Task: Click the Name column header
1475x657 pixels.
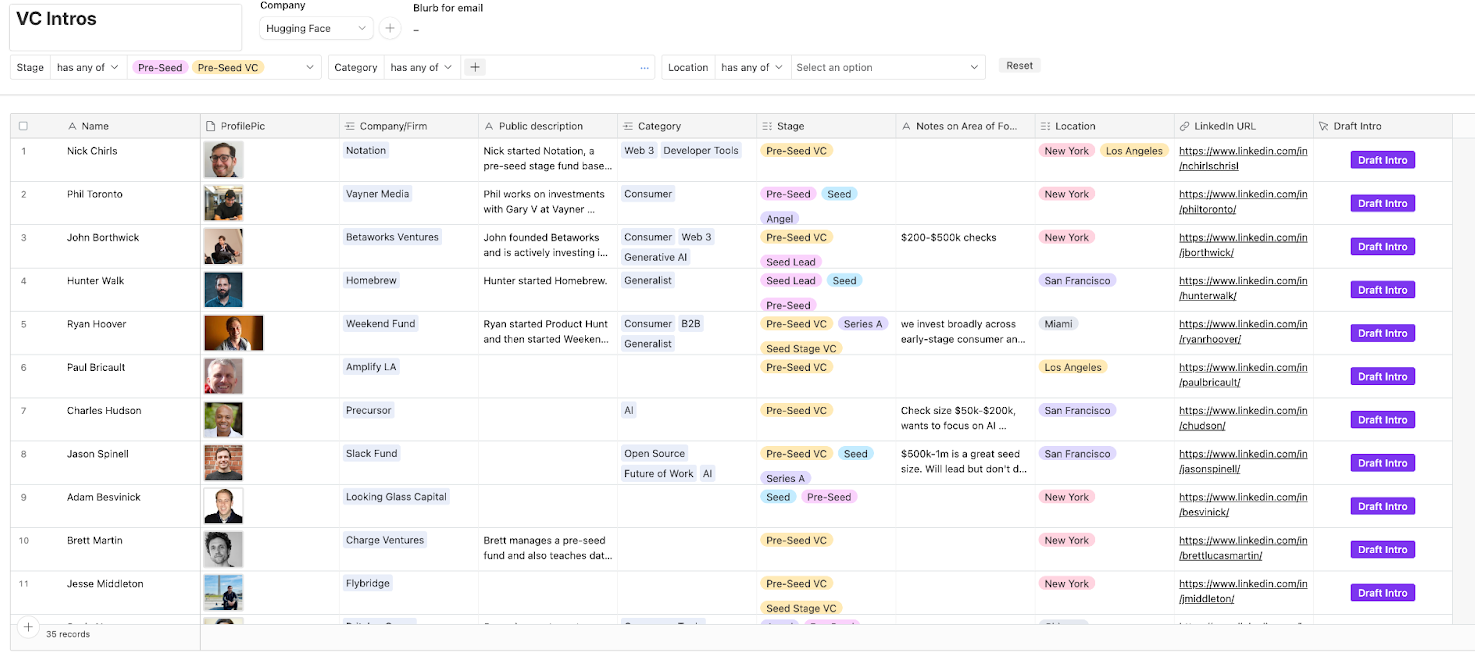Action: tap(95, 127)
